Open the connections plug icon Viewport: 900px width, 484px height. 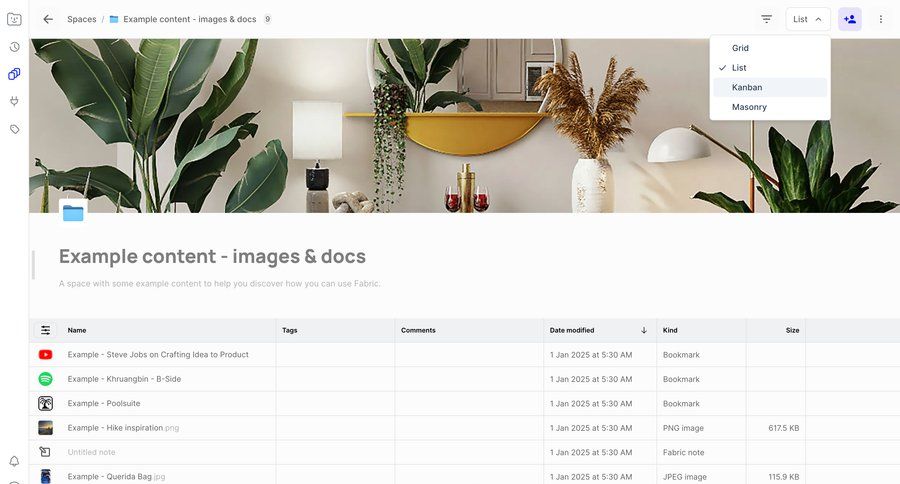pyautogui.click(x=14, y=102)
